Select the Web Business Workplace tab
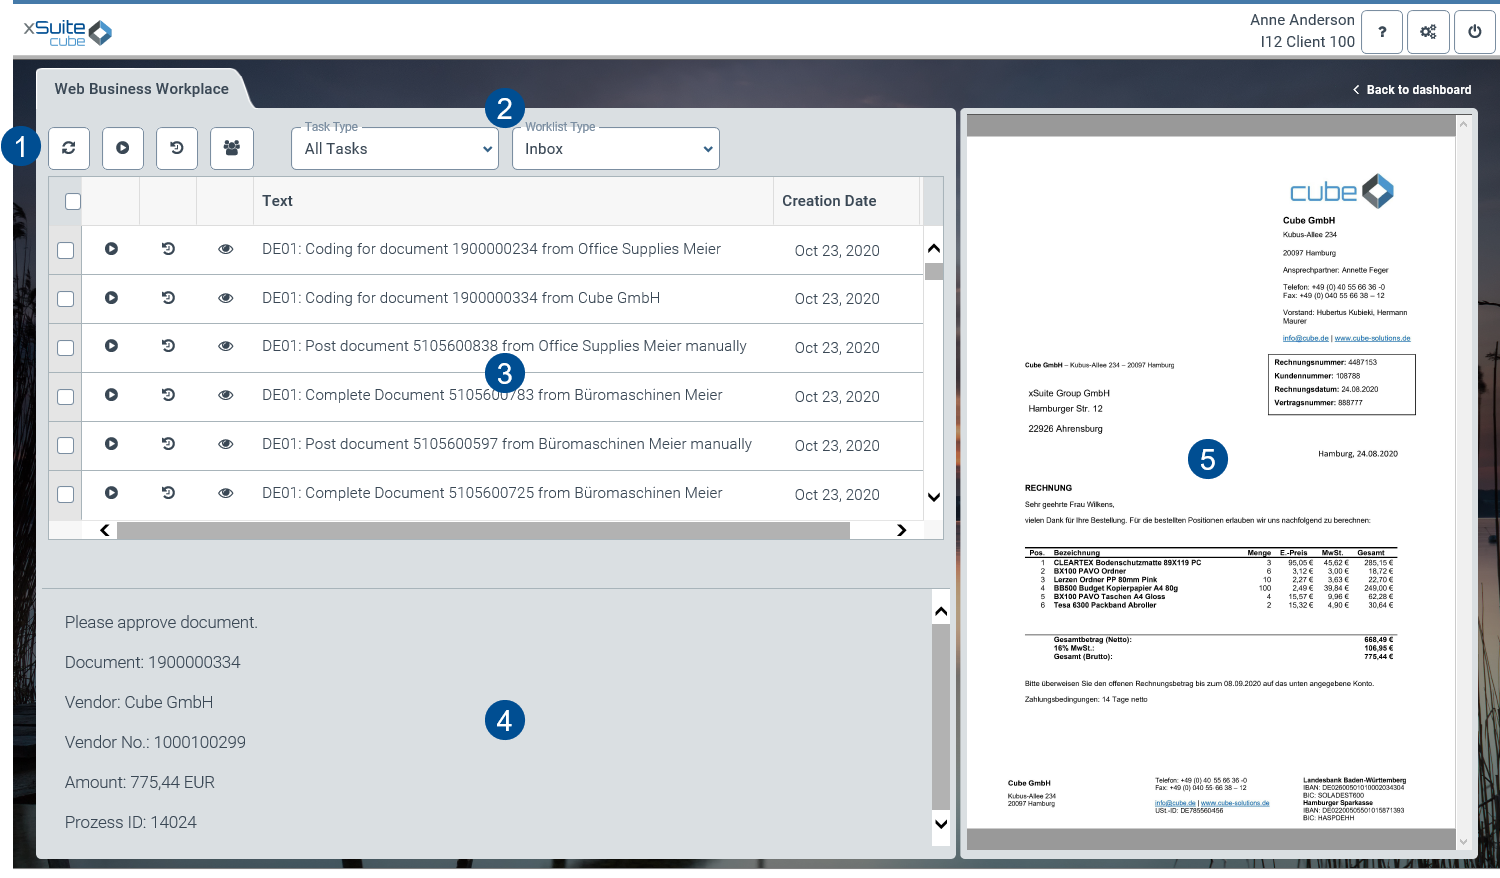 point(141,89)
